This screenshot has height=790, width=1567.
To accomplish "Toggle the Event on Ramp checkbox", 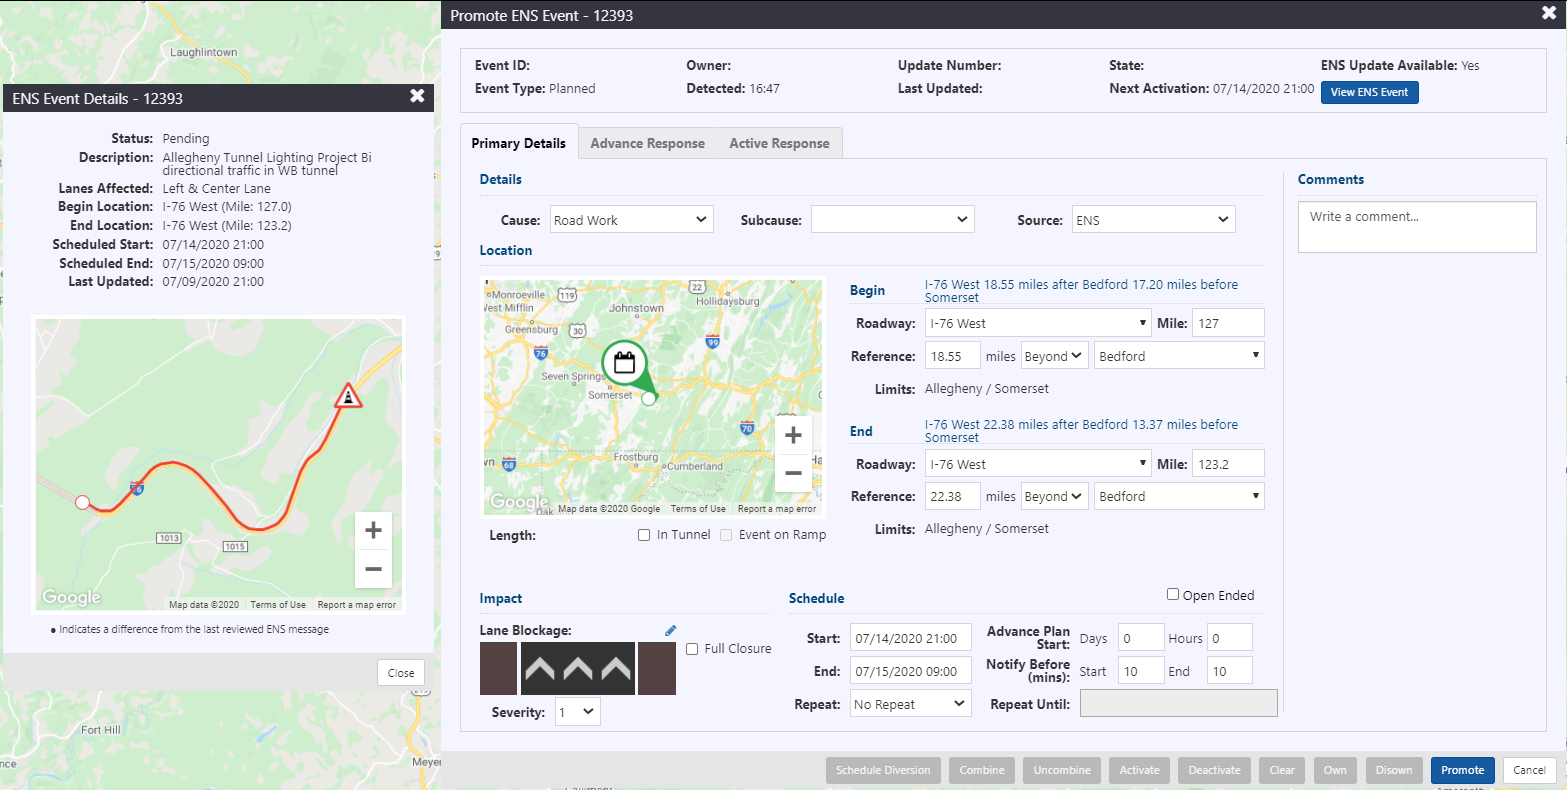I will pyautogui.click(x=726, y=535).
